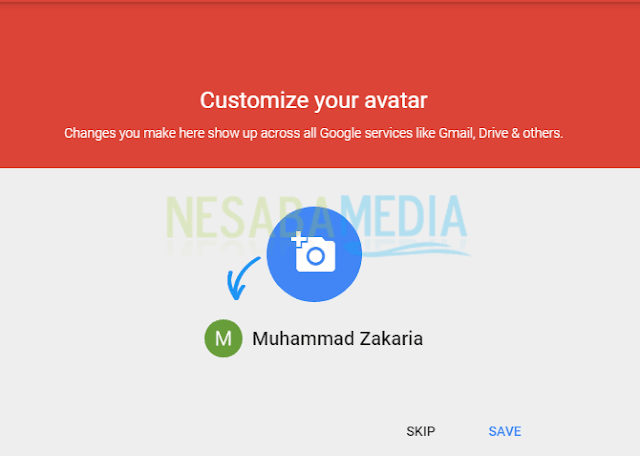Click the Customize your avatar heading
This screenshot has width=640, height=456.
[x=313, y=100]
